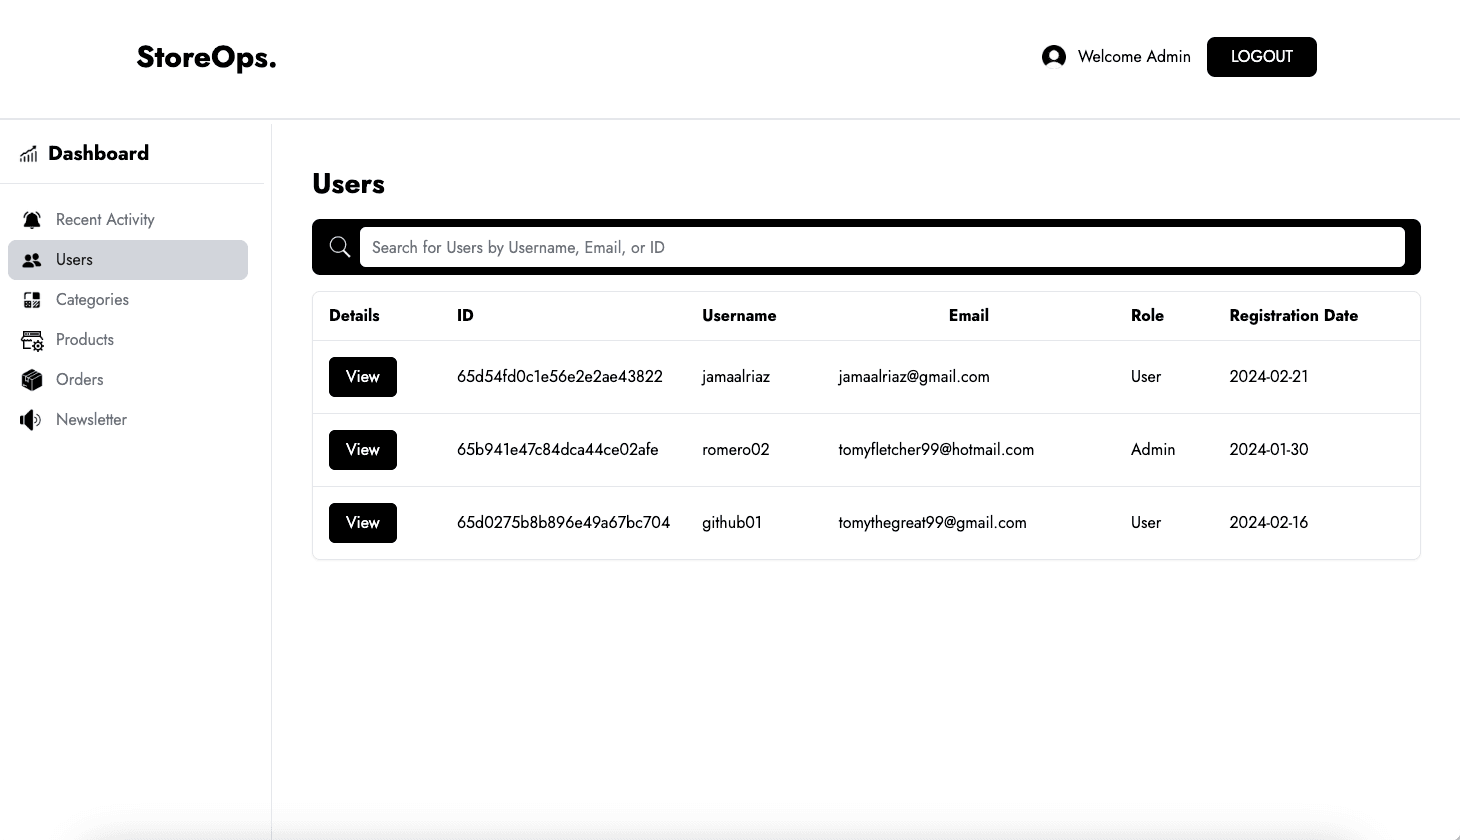
Task: Open the Products section
Action: 85,340
